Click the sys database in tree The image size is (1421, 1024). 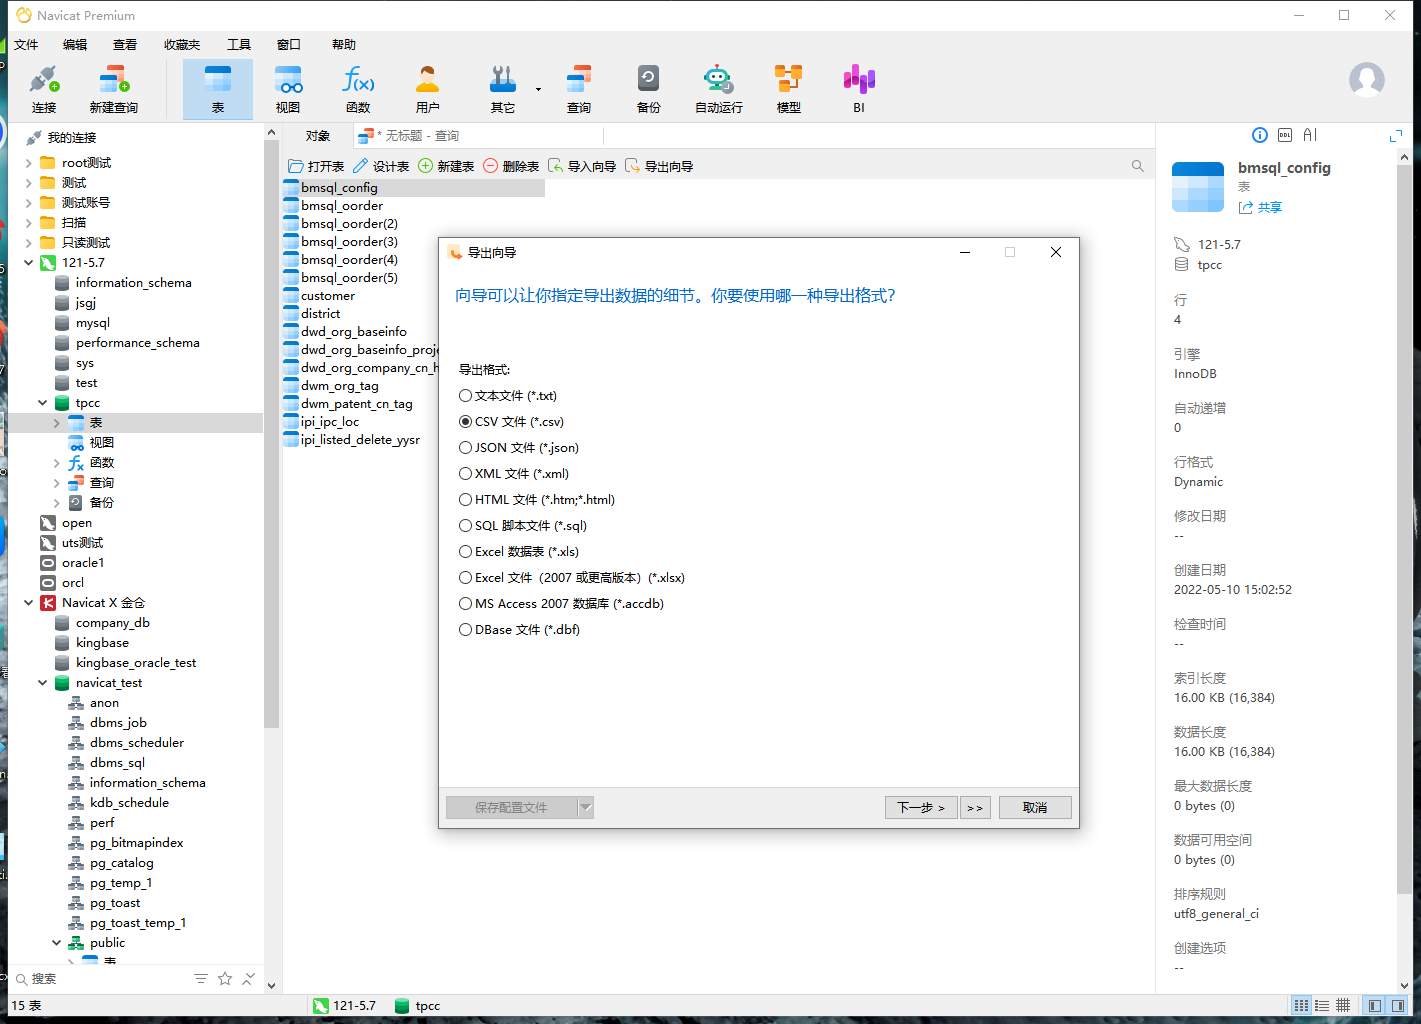(85, 363)
